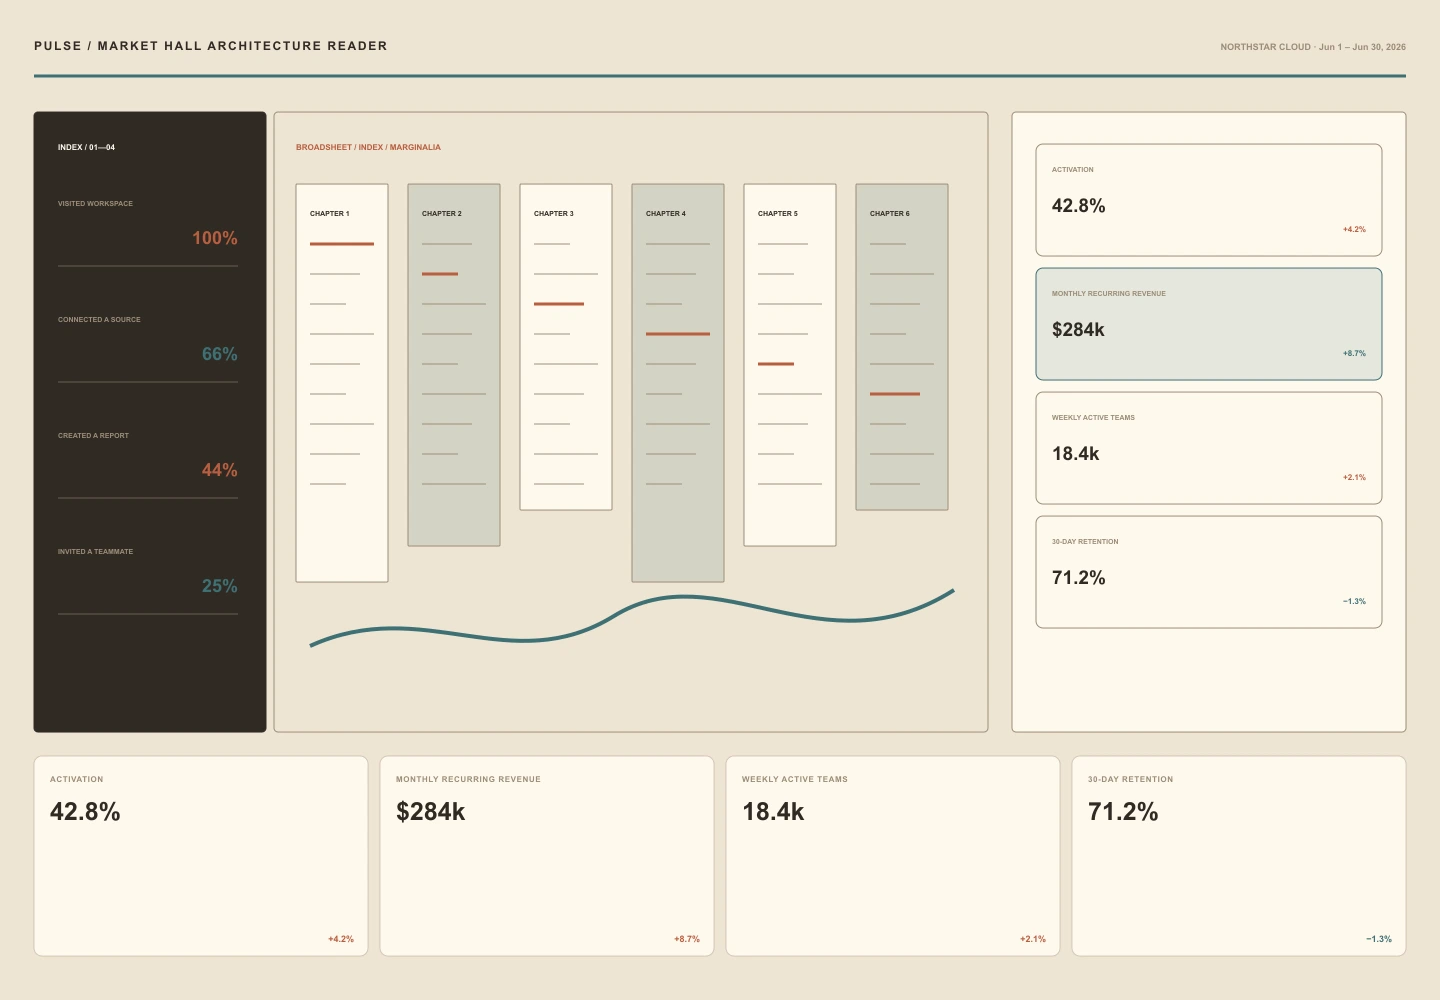Open the bottom Activation 42.8% tile

click(x=201, y=856)
